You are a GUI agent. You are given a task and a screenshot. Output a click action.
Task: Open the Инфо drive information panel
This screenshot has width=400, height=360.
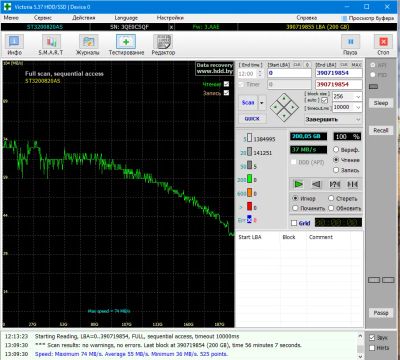(x=14, y=45)
